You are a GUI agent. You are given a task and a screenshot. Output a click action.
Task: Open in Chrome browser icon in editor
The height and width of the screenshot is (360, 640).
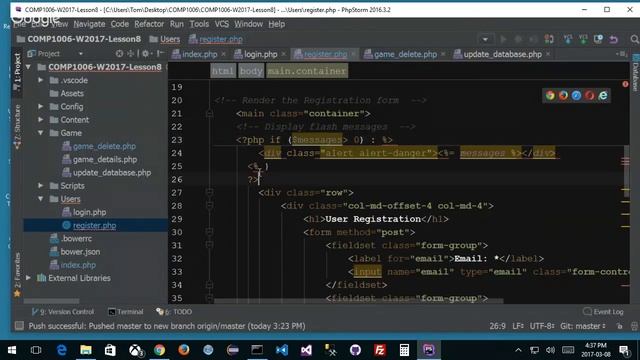550,96
